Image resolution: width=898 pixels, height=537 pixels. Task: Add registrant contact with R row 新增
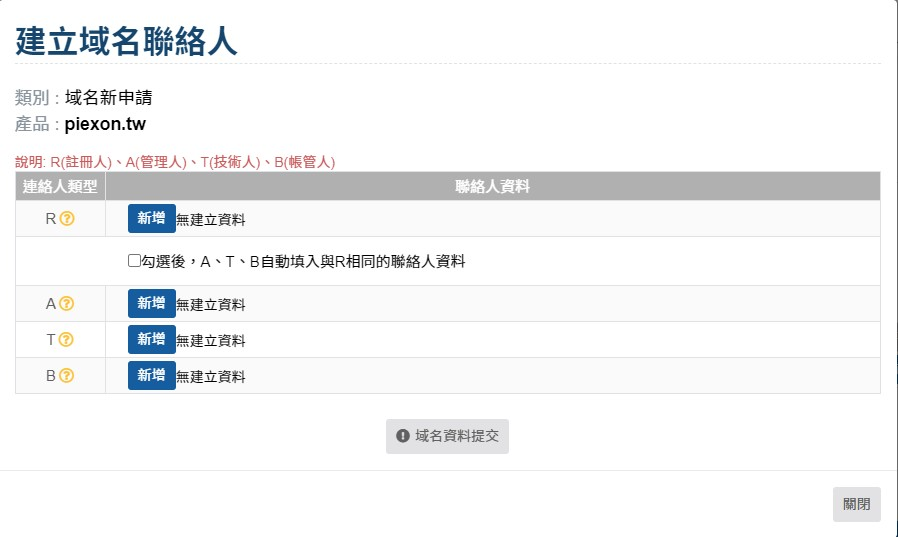click(152, 219)
